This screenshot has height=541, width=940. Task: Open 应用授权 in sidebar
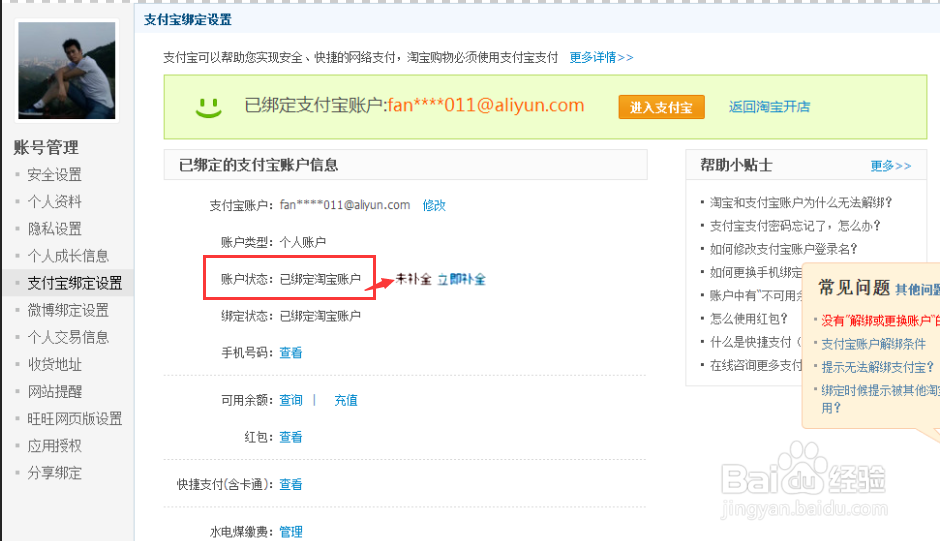click(55, 446)
